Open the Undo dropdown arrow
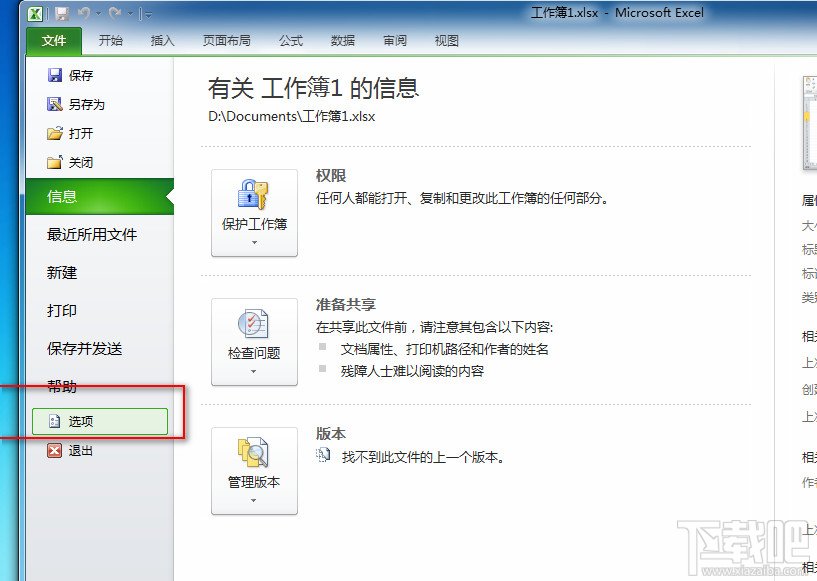This screenshot has width=817, height=581. (x=99, y=14)
